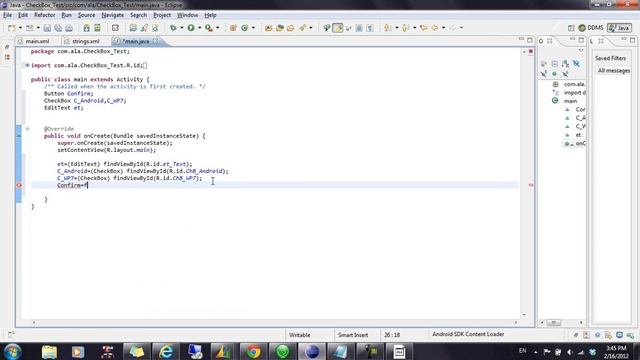The width and height of the screenshot is (640, 360).
Task: Select the Java perspective button
Action: pos(619,28)
